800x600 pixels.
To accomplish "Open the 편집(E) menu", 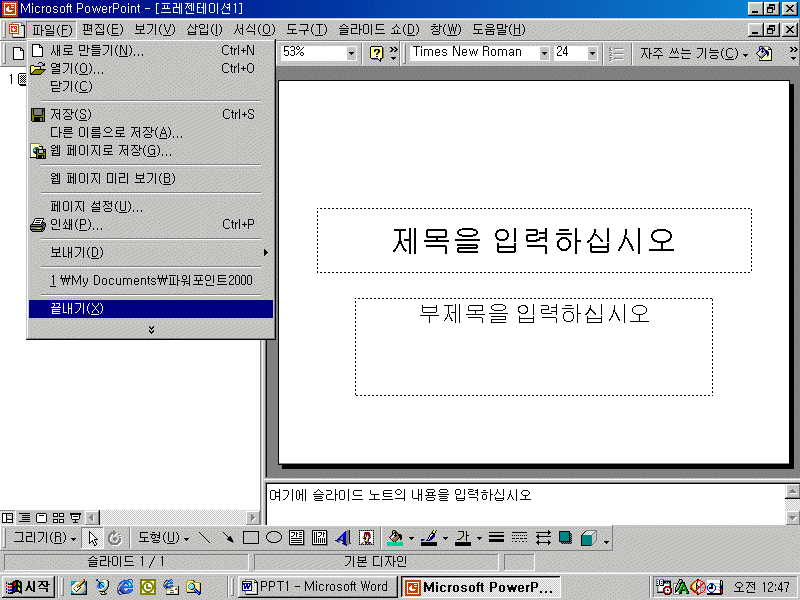I will 103,30.
